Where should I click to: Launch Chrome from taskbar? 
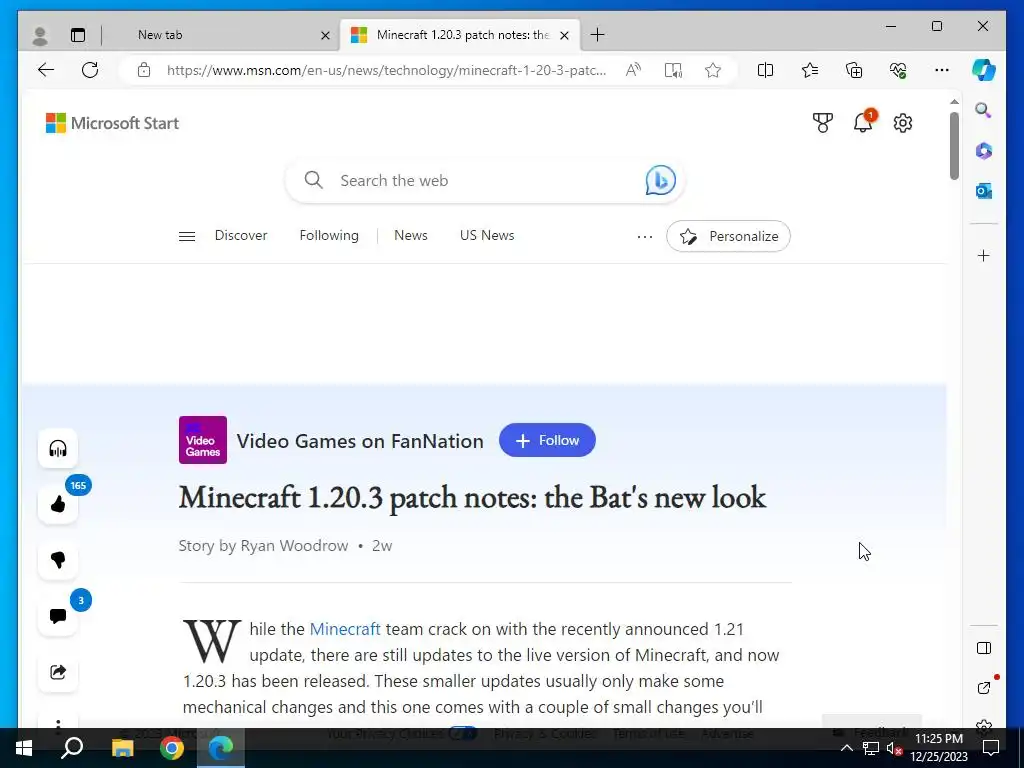(x=172, y=748)
